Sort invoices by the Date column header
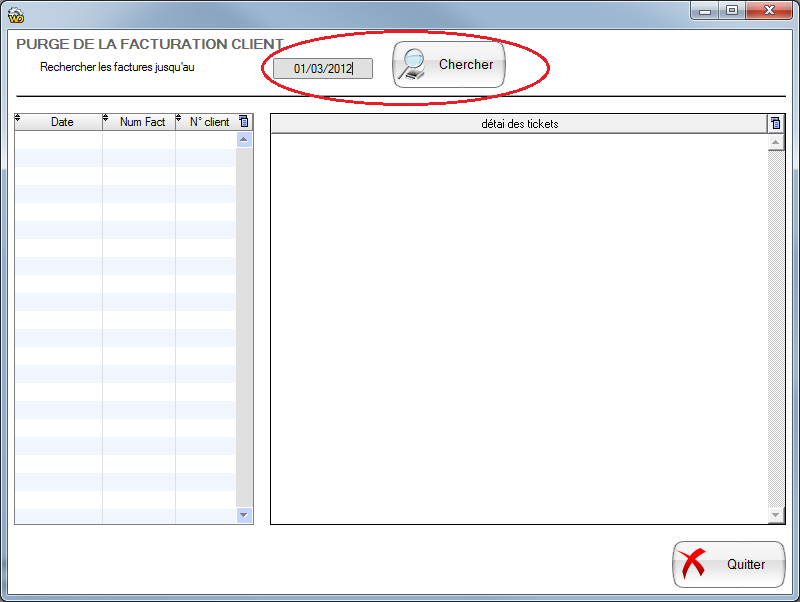 (62, 122)
